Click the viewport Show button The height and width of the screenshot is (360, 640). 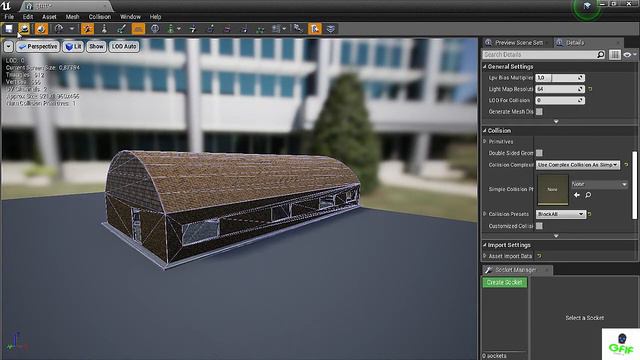tap(96, 47)
